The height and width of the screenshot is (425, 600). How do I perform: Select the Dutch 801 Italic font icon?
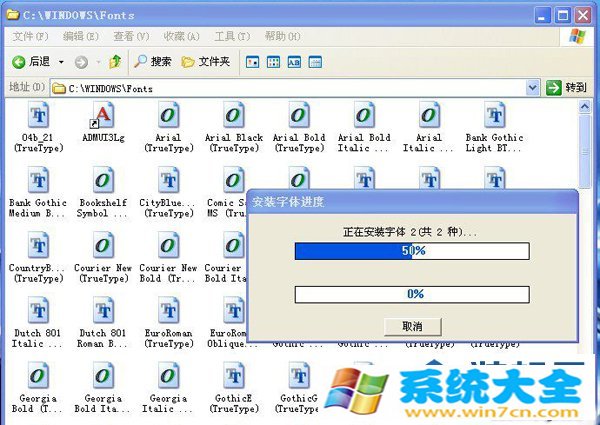[38, 310]
